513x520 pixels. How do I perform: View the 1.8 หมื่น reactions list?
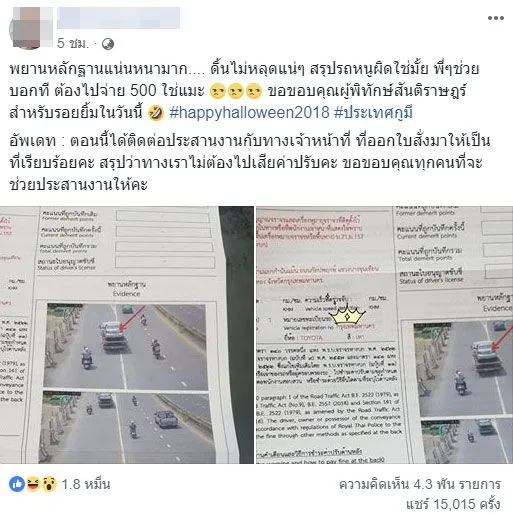86,484
